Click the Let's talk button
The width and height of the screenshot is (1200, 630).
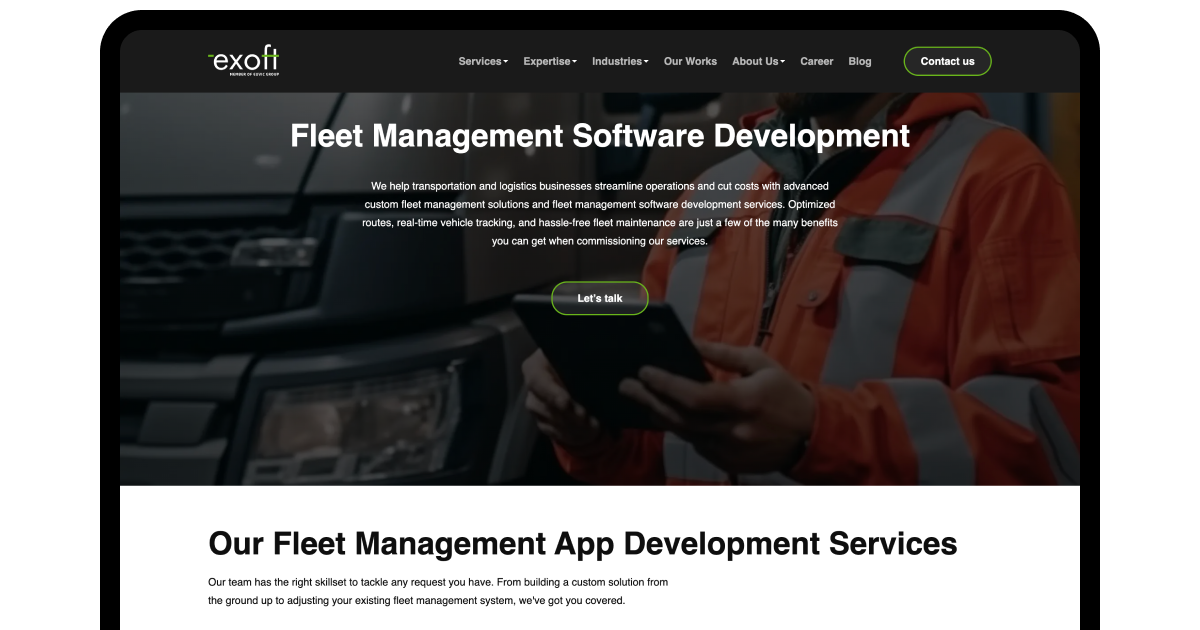coord(600,298)
